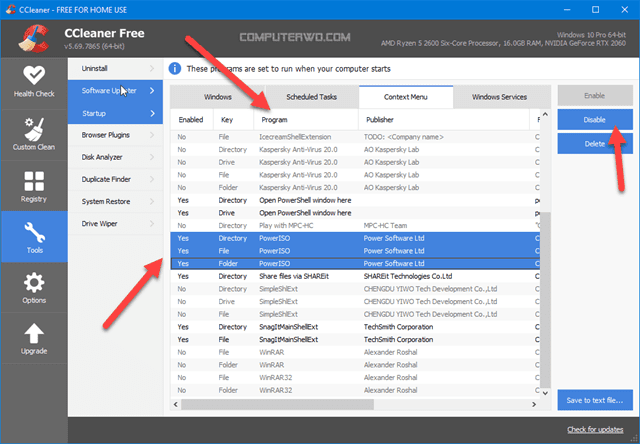This screenshot has height=444, width=640.
Task: Open the Browser Plugins tool entry
Action: coord(115,135)
